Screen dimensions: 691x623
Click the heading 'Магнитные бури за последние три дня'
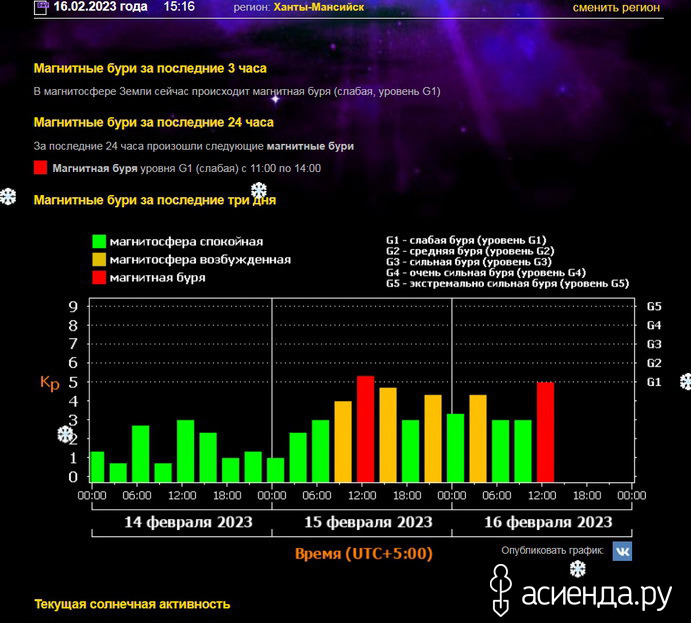155,200
